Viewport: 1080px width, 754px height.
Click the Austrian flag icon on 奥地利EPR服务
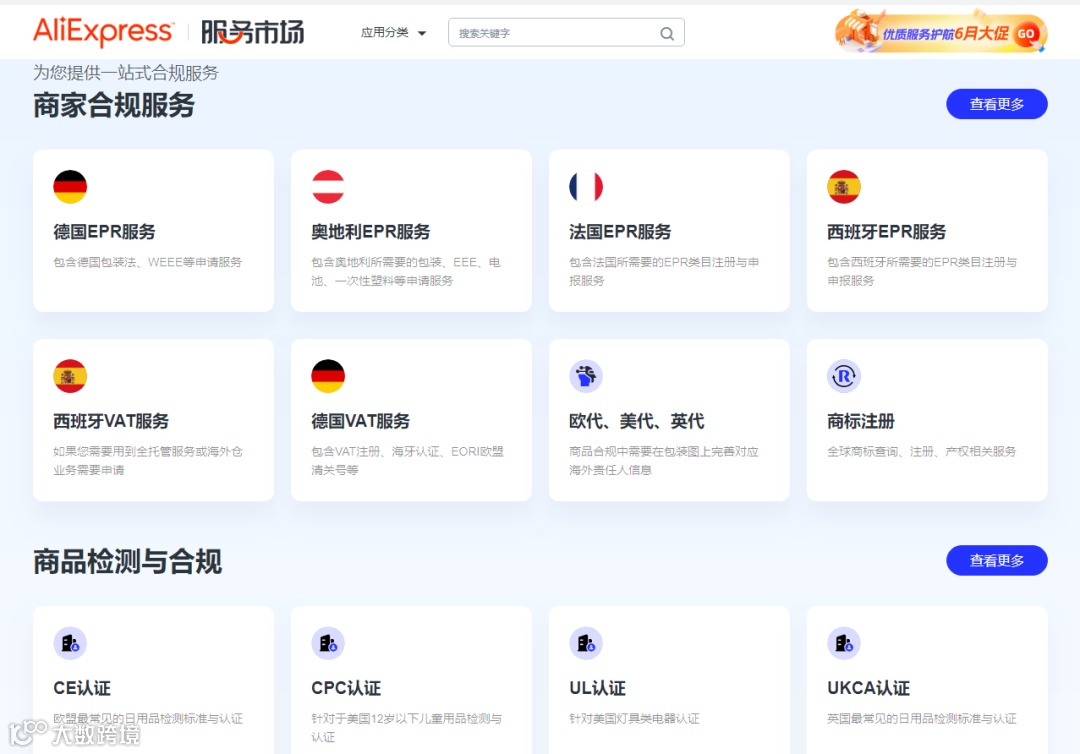(328, 187)
